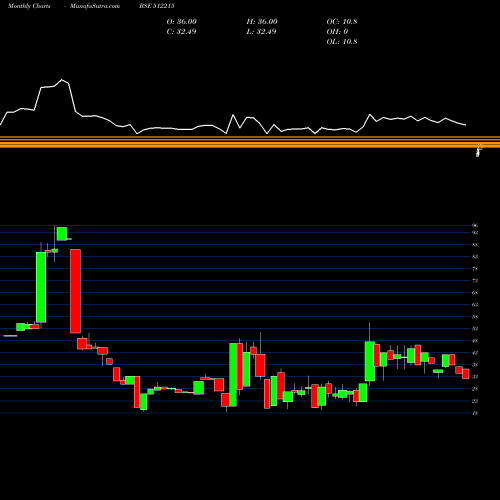Click the 'OL: 10.8' reading

tap(342, 42)
